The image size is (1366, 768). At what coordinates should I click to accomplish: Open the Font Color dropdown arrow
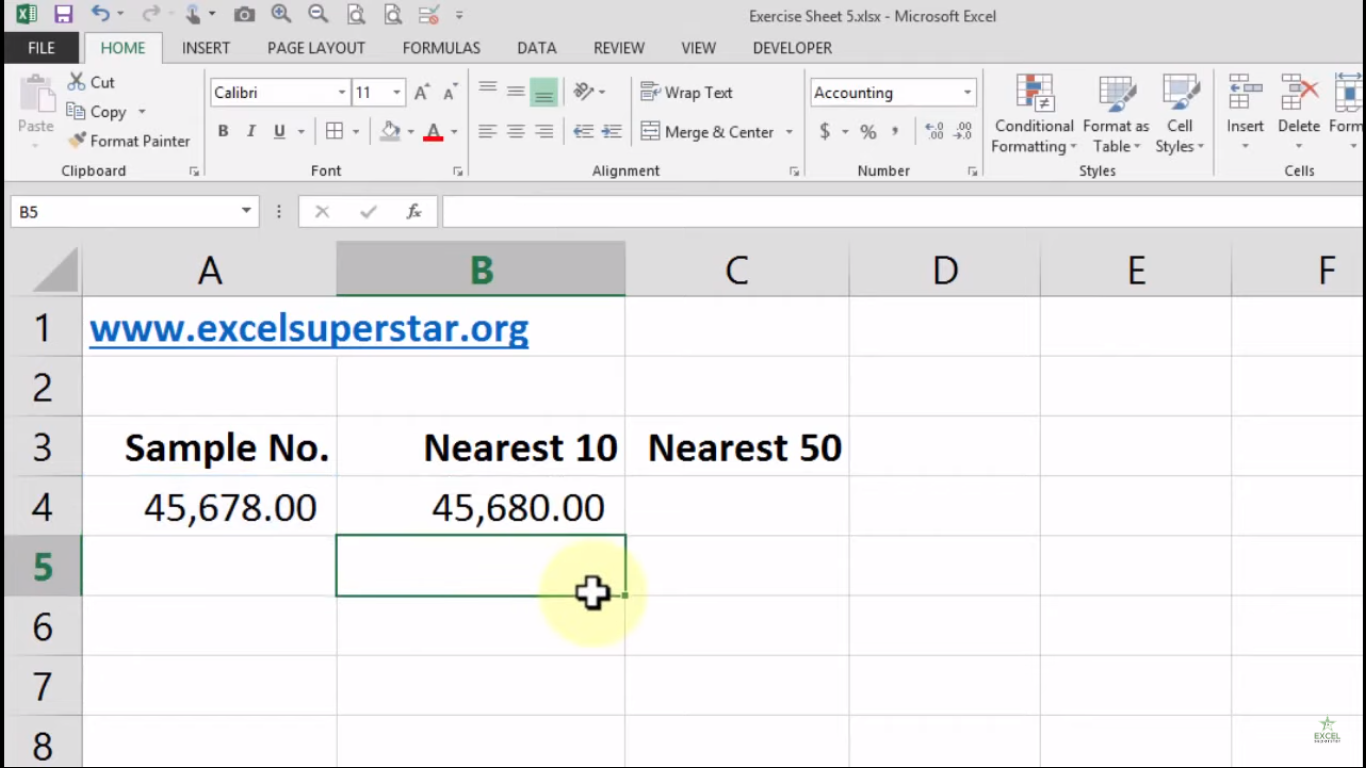pos(454,131)
